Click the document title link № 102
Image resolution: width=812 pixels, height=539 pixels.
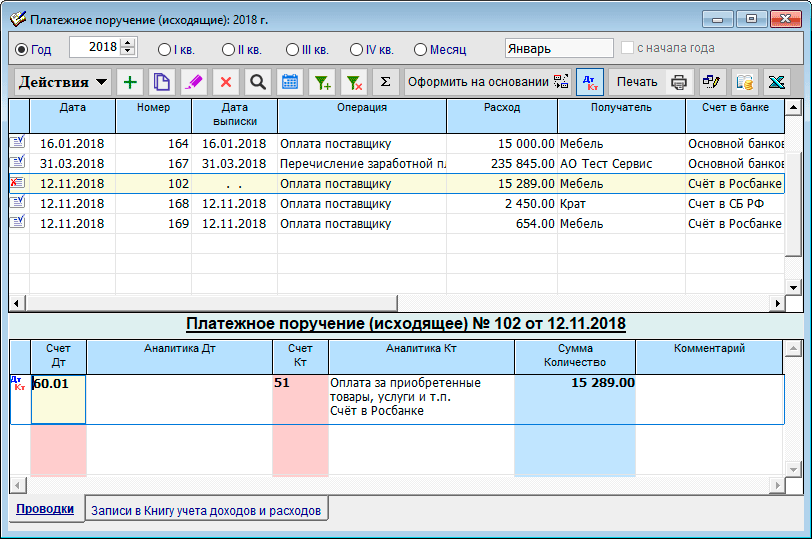(x=405, y=324)
